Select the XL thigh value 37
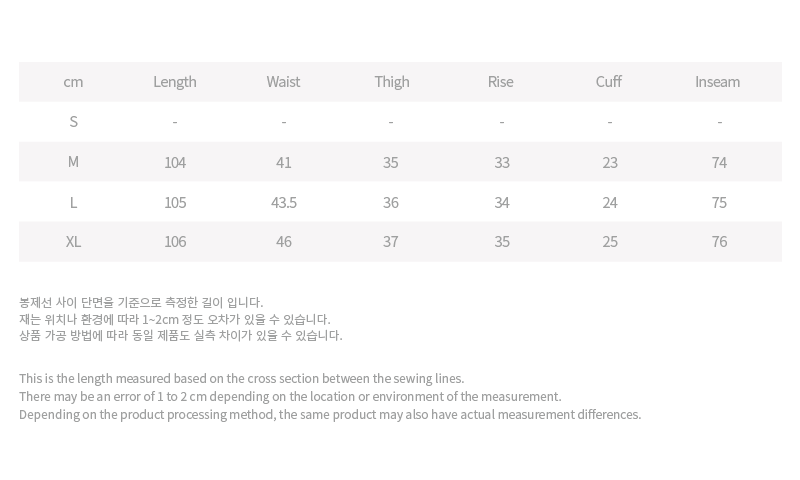This screenshot has height=480, width=800. pyautogui.click(x=391, y=242)
